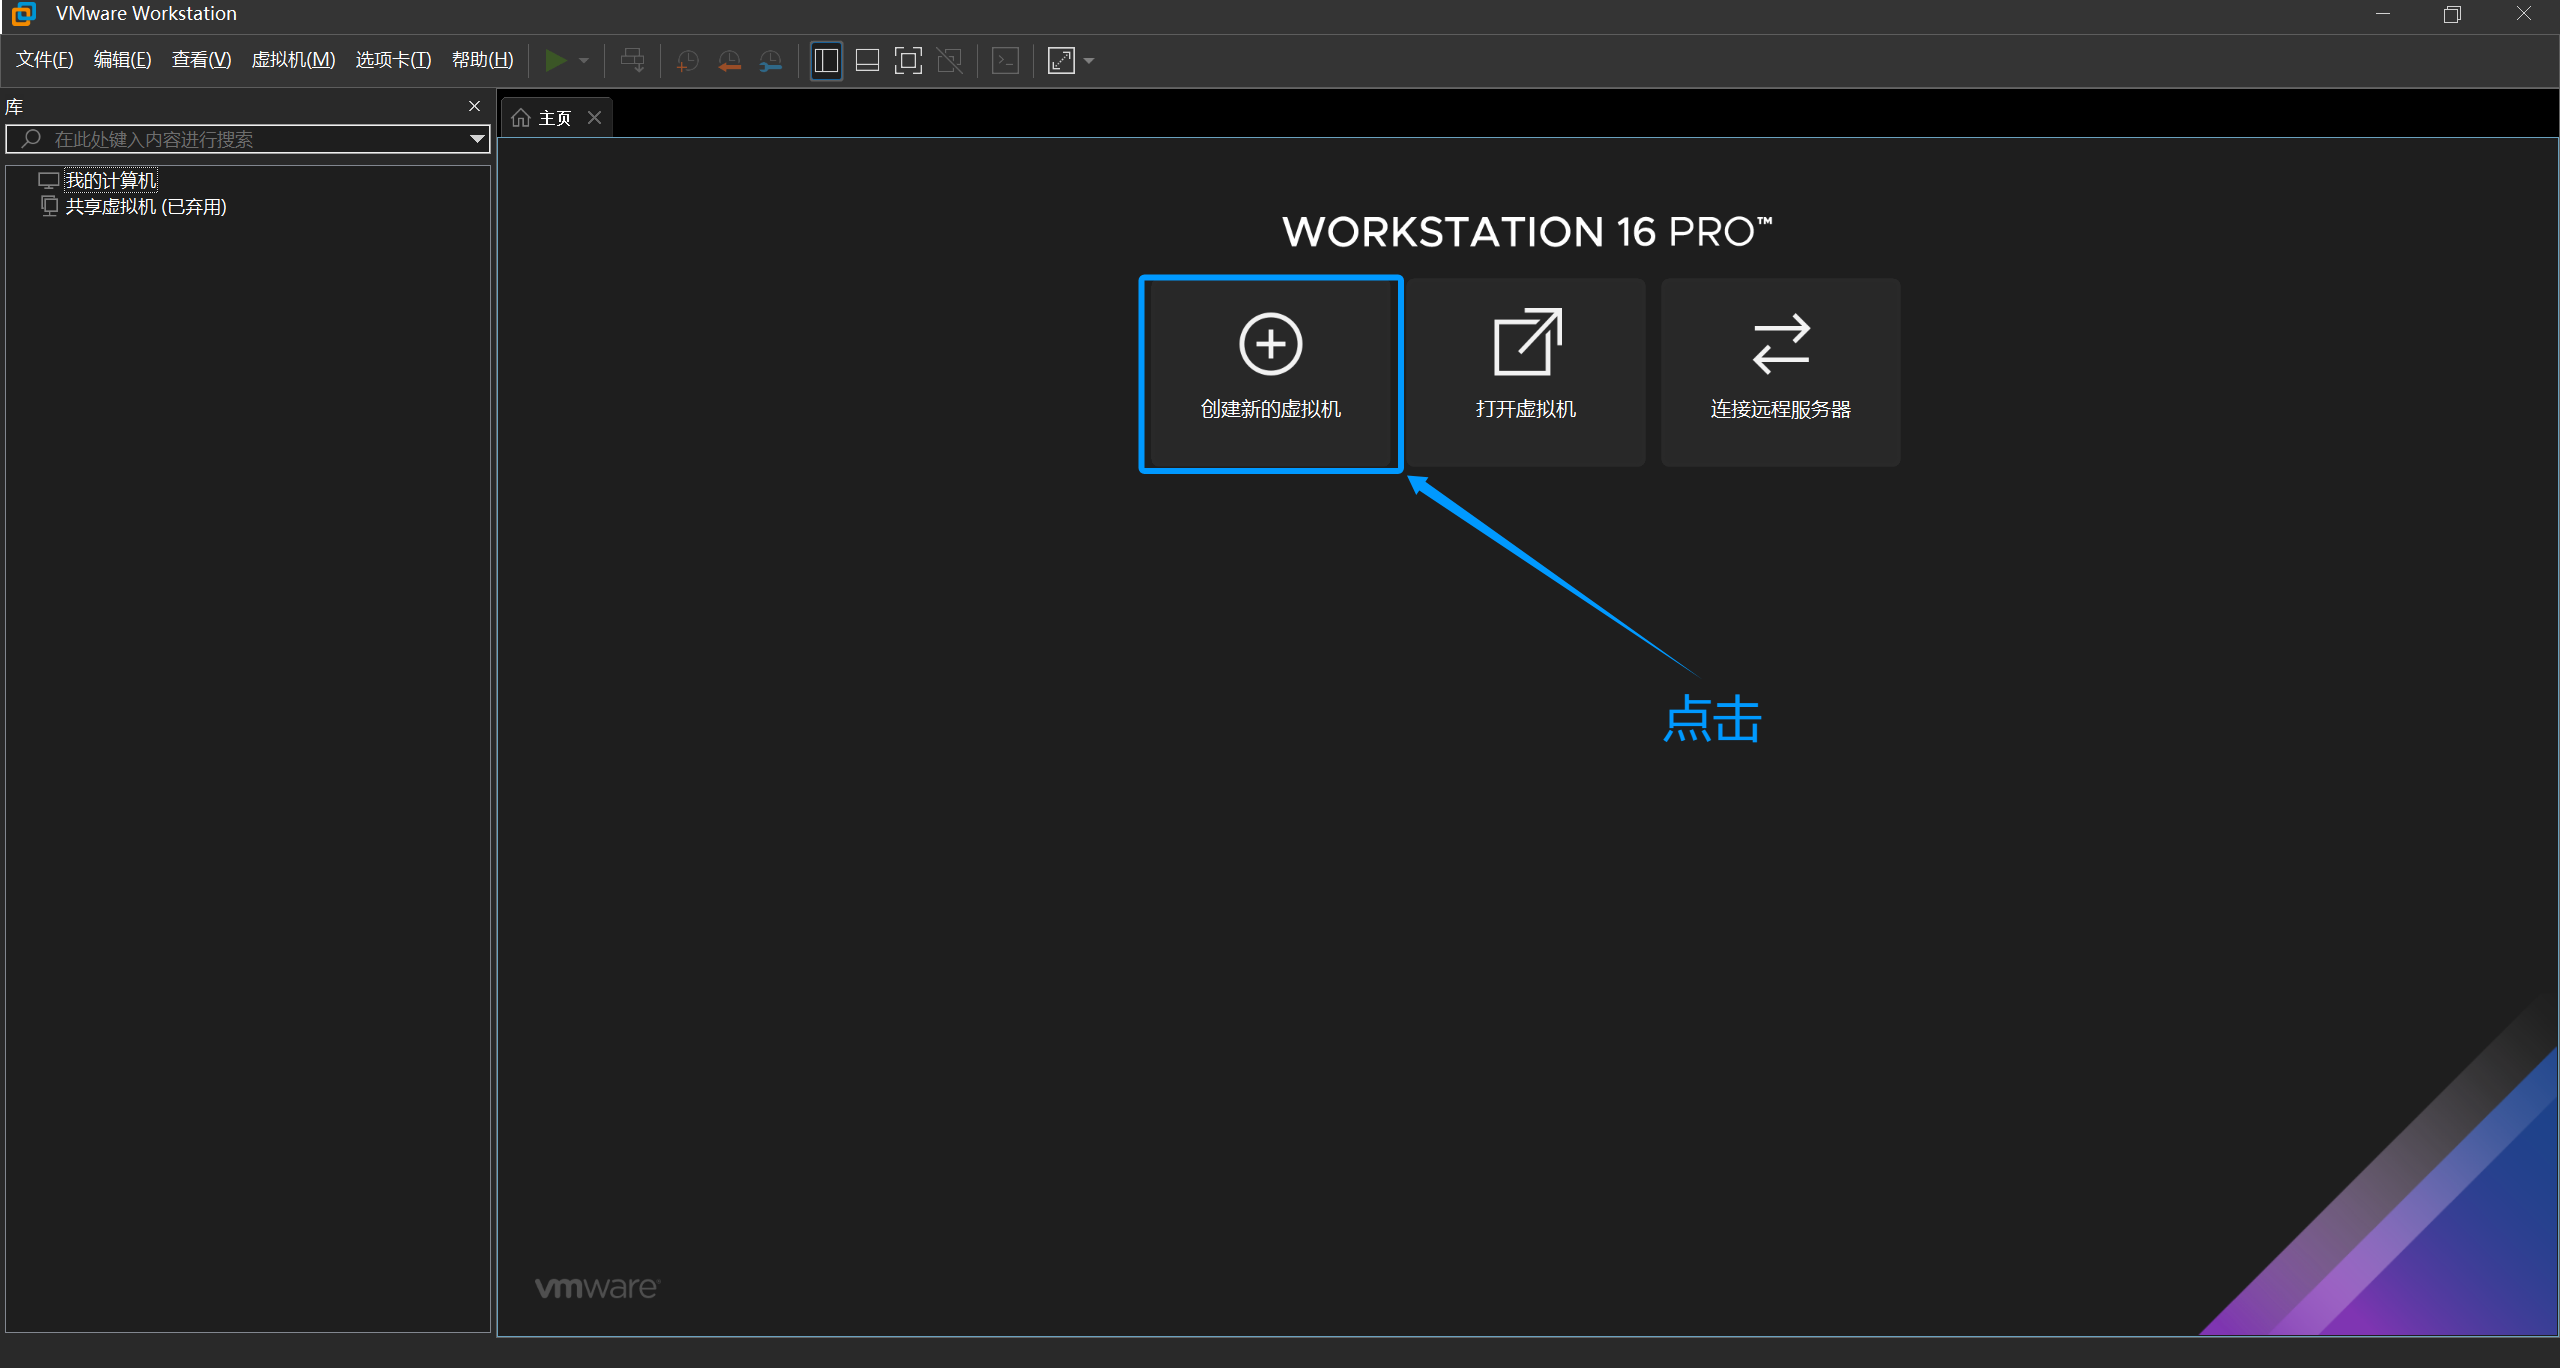Toggle the library sidebar view button

pyautogui.click(x=826, y=61)
